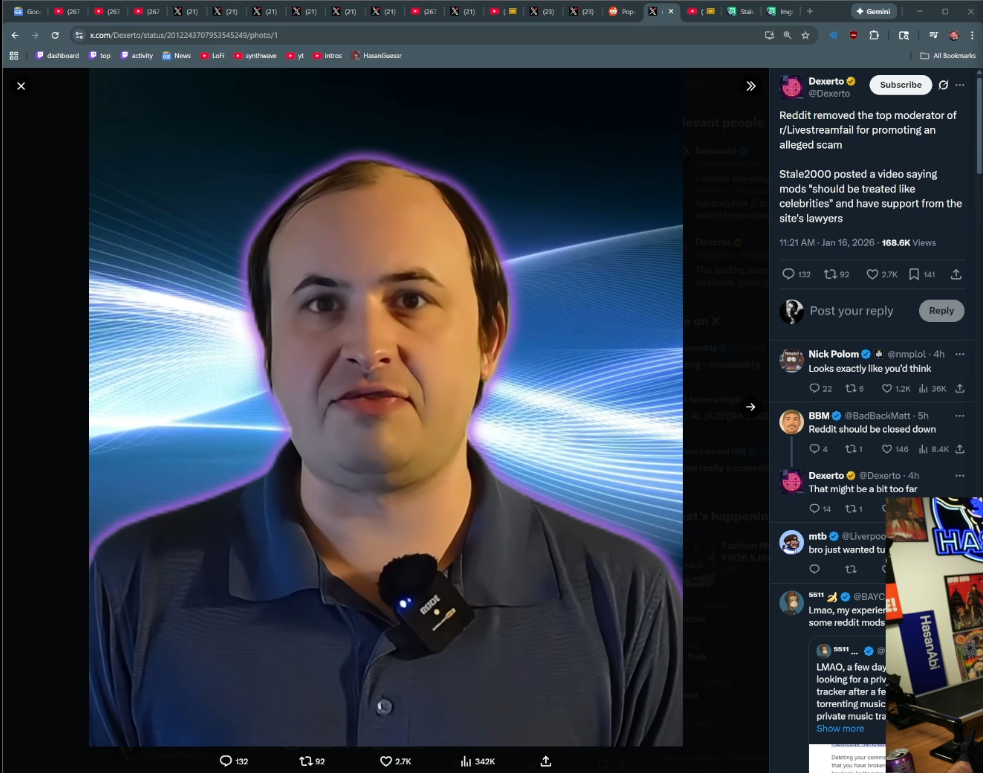The height and width of the screenshot is (773, 983).
Task: Click Show more on quoted post
Action: click(x=839, y=728)
